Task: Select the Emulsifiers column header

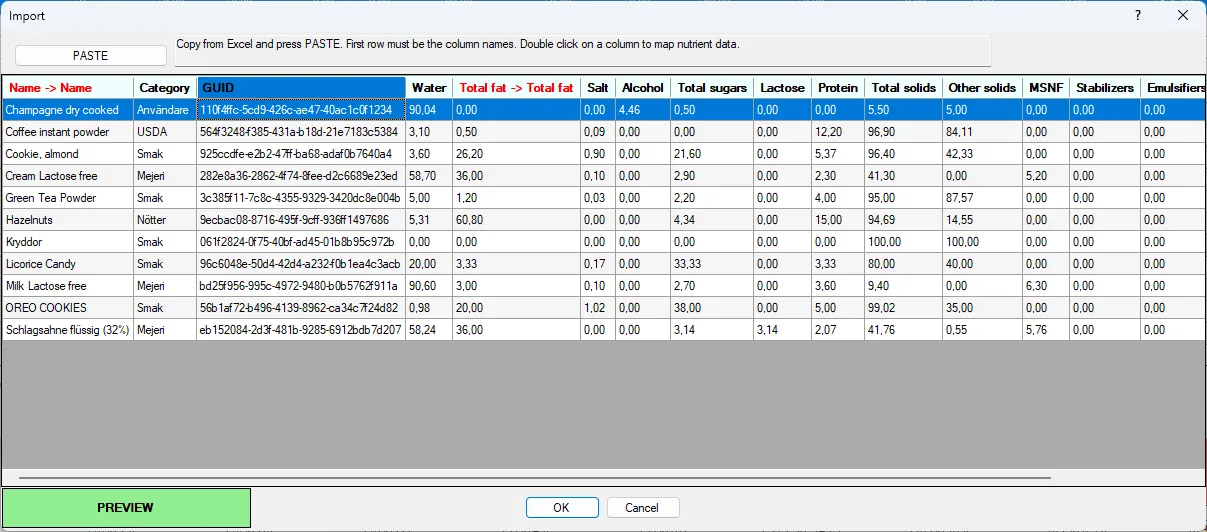Action: (1173, 88)
